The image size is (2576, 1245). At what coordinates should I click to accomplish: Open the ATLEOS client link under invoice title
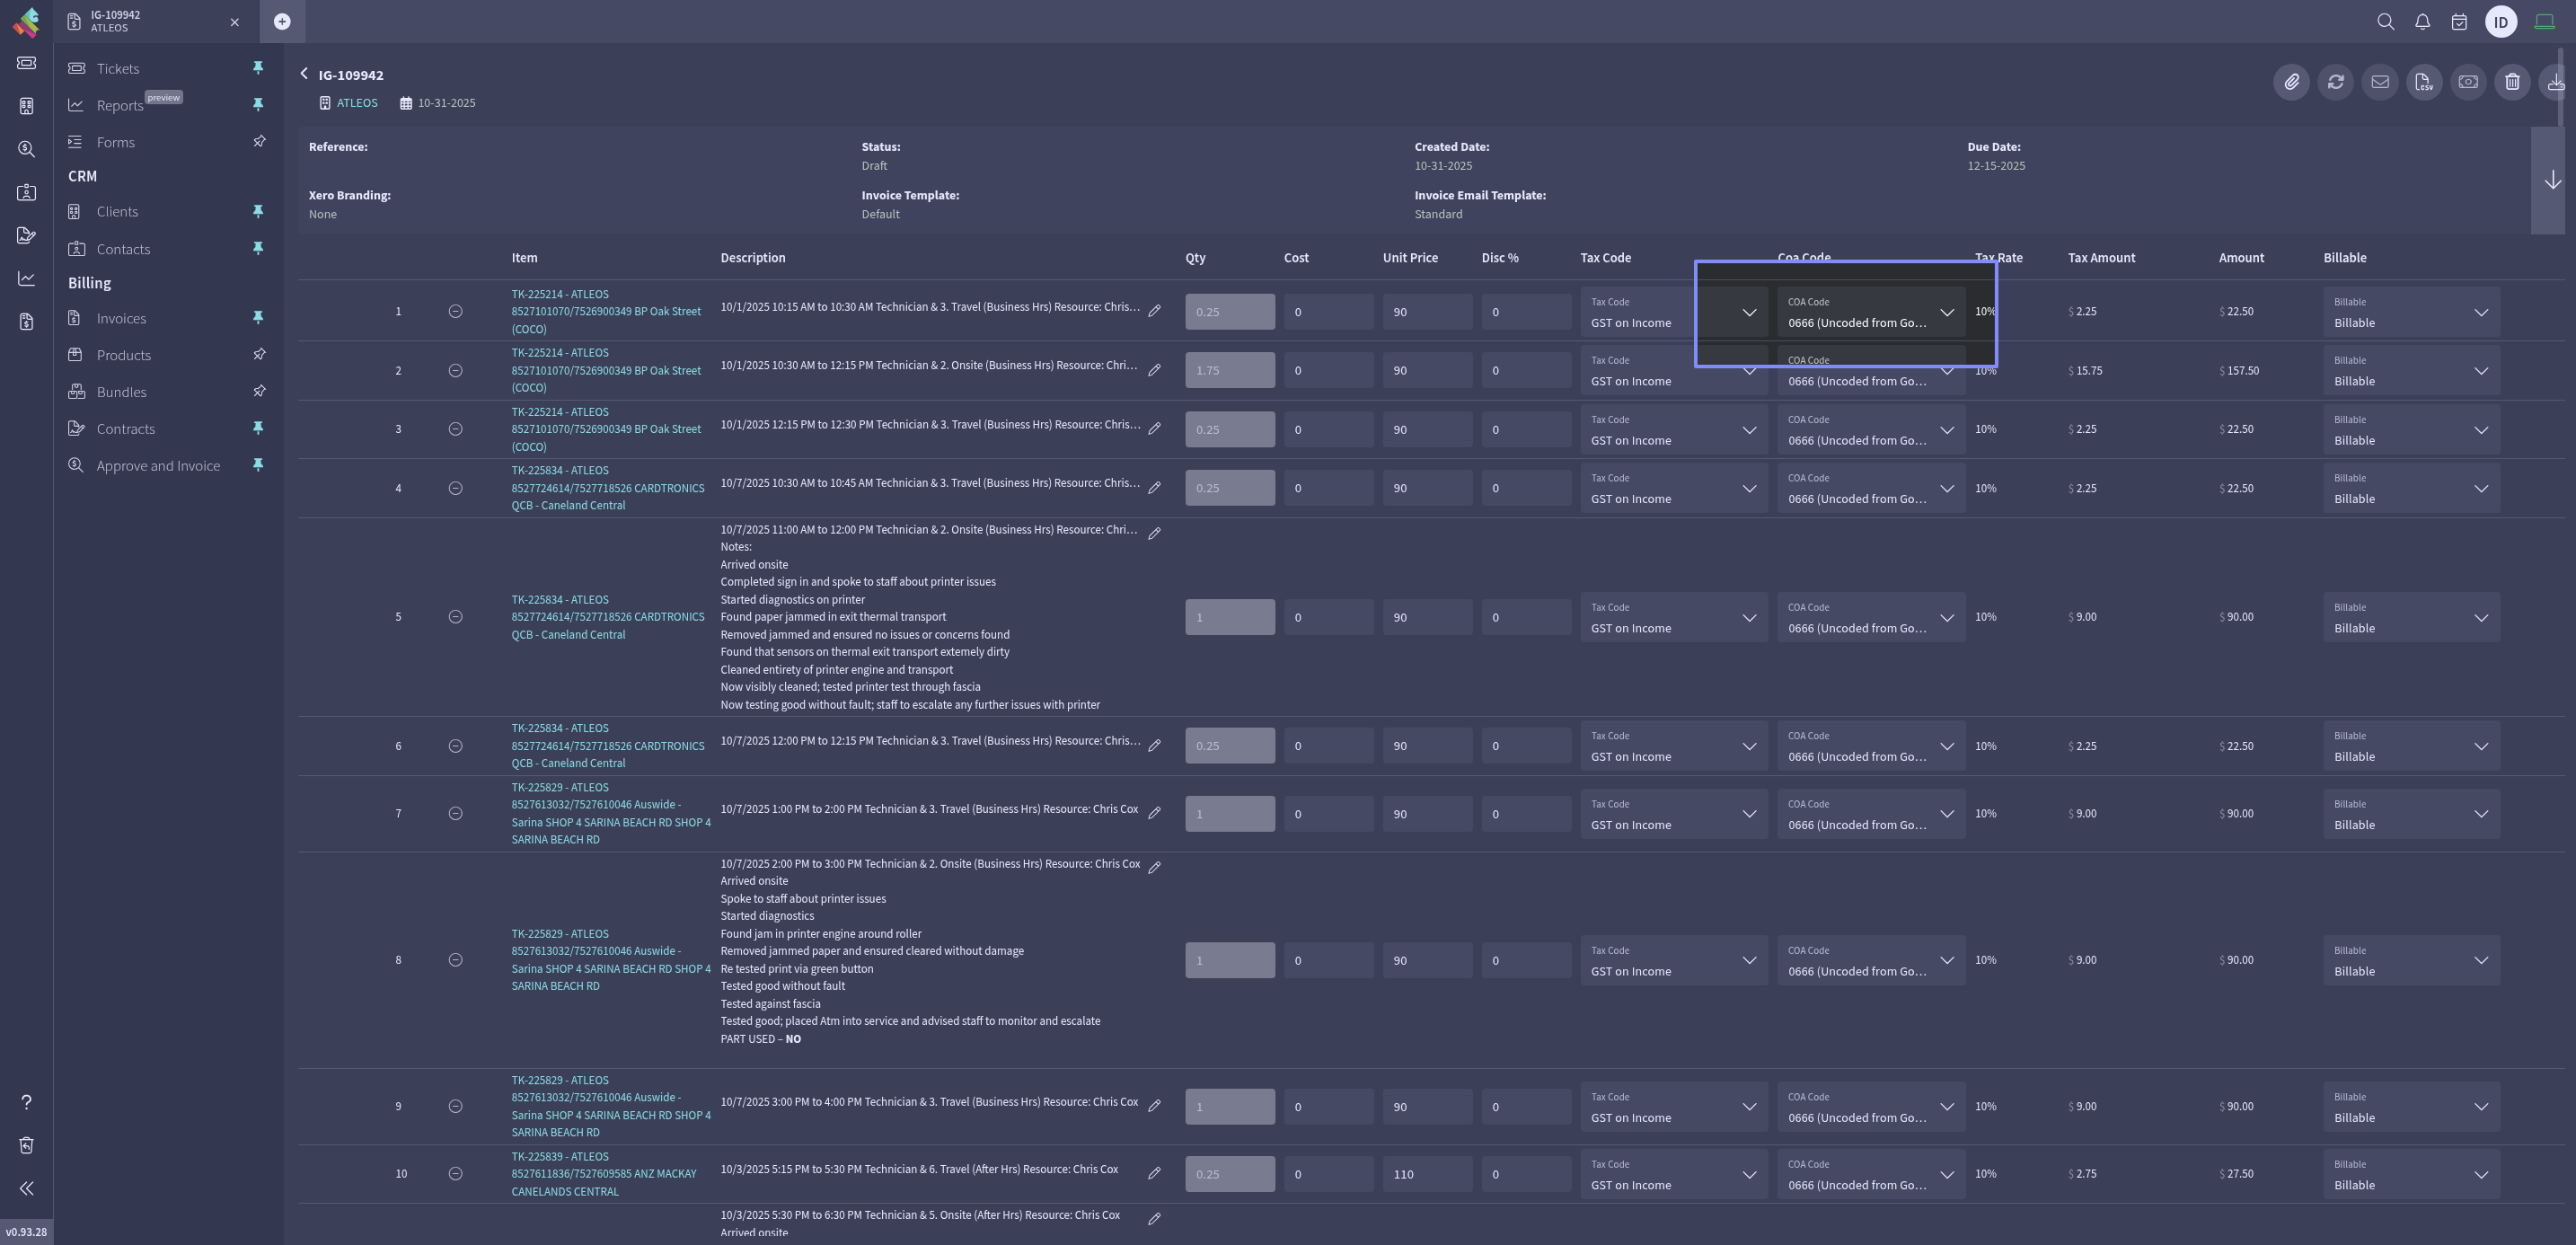[357, 103]
